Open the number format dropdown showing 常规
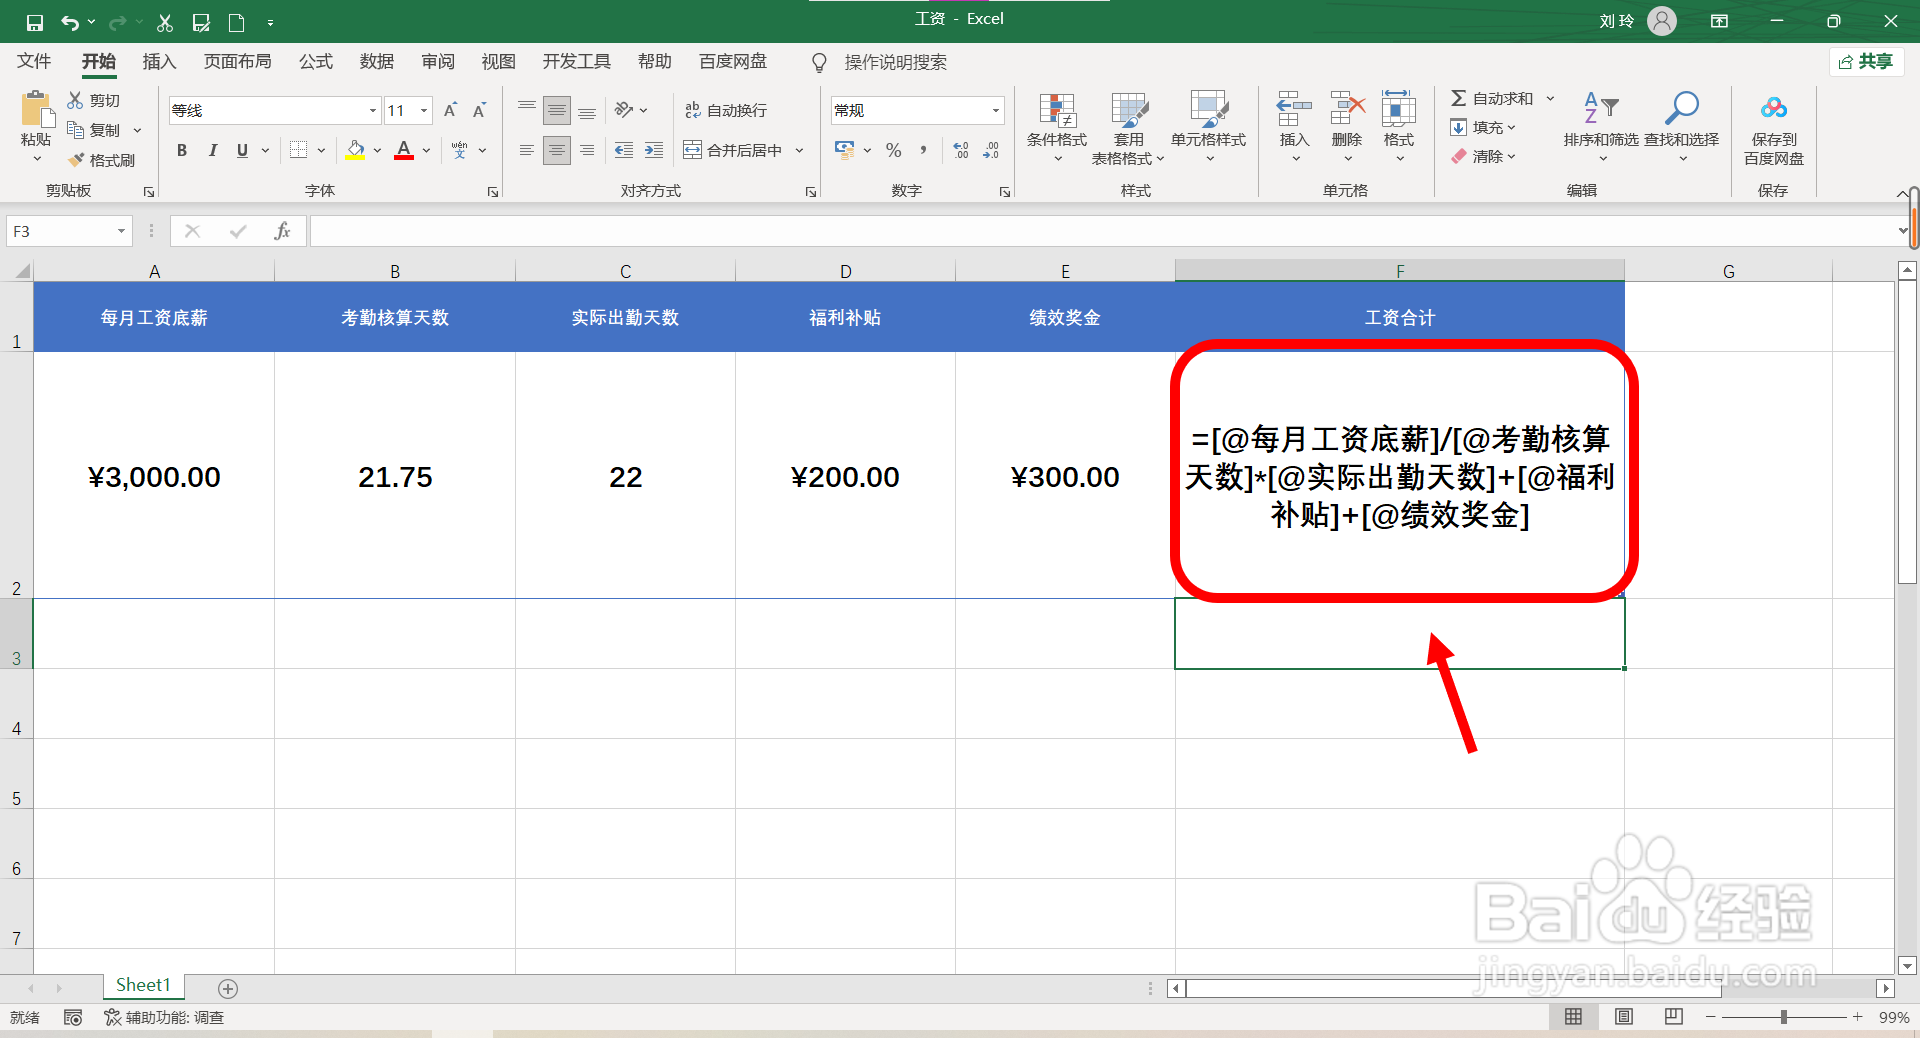The image size is (1920, 1038). (994, 110)
